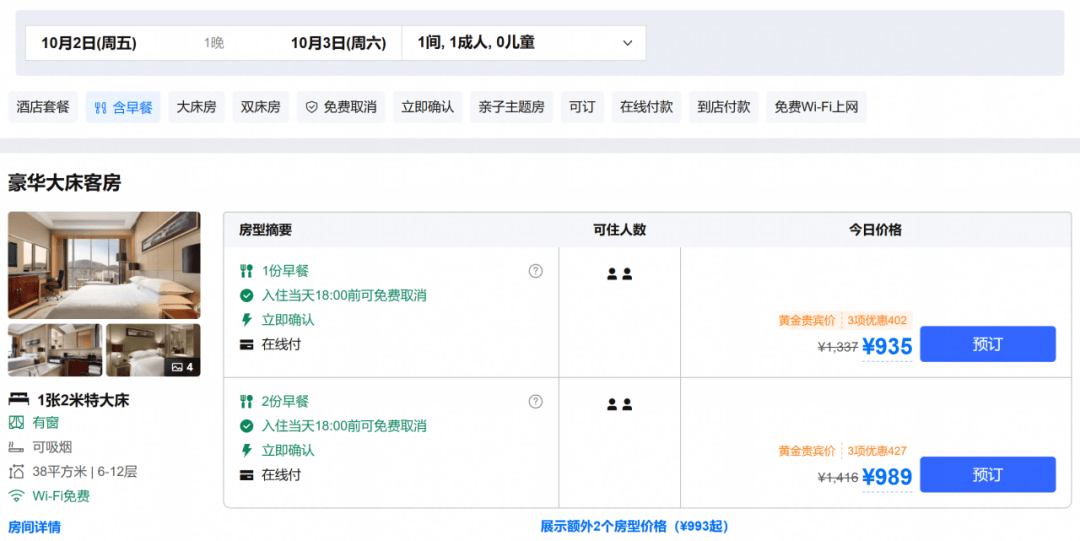This screenshot has height=541, width=1080.
Task: Open check-in date 10月2日(周五) picker
Action: 89,43
